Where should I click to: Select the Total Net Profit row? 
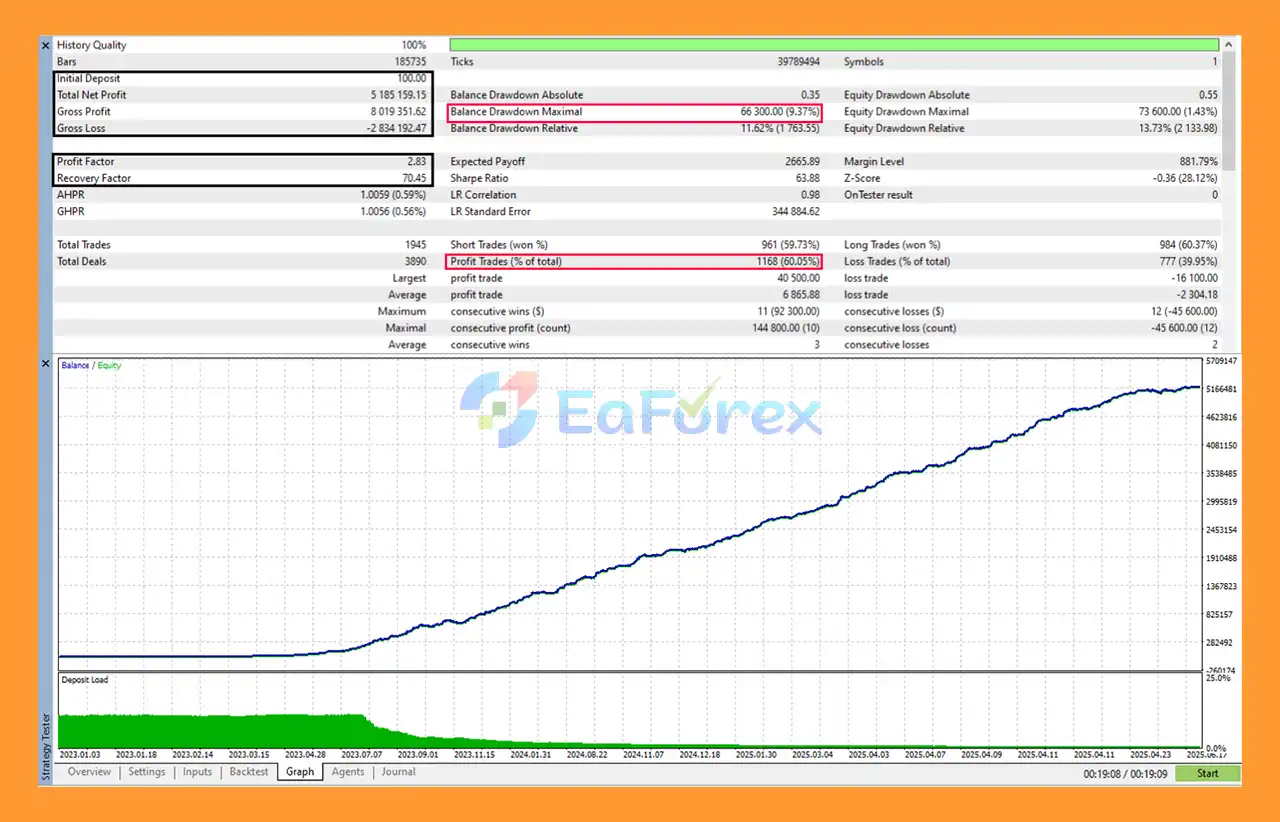click(x=242, y=95)
